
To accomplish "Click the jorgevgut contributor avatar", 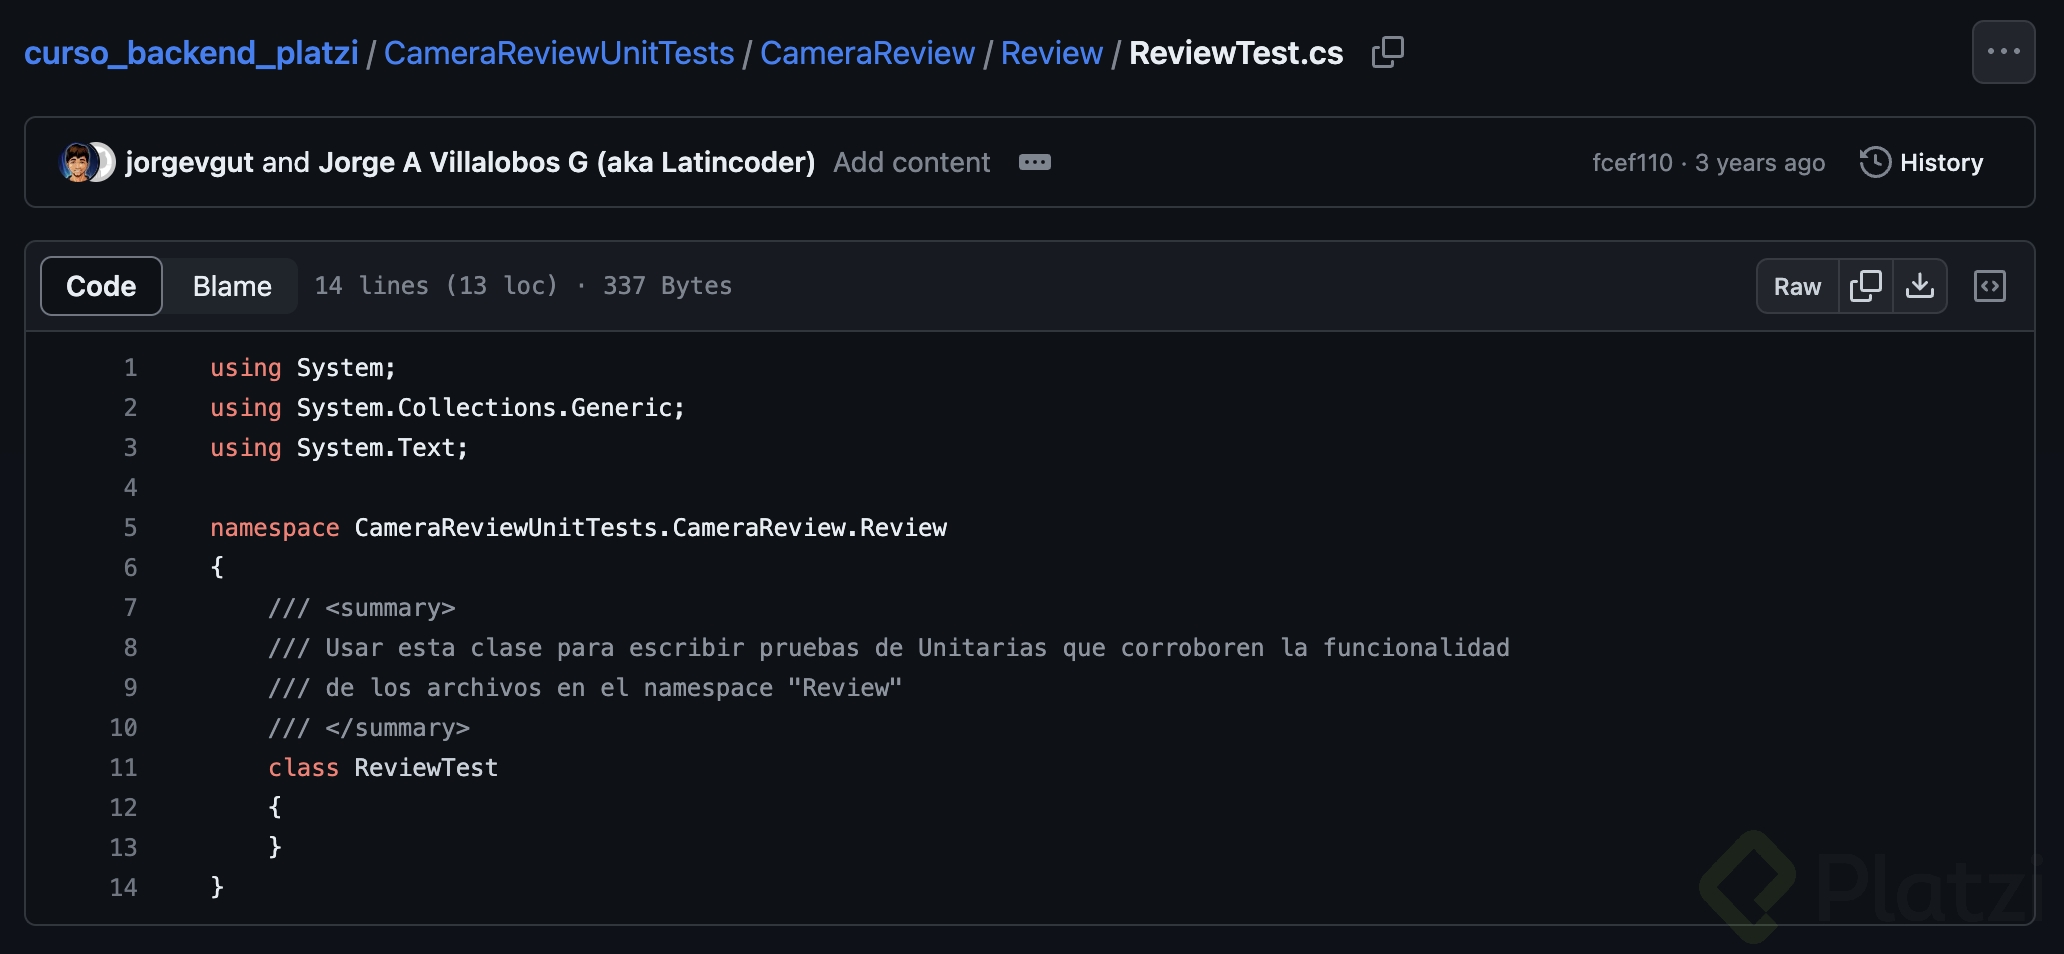I will [77, 162].
